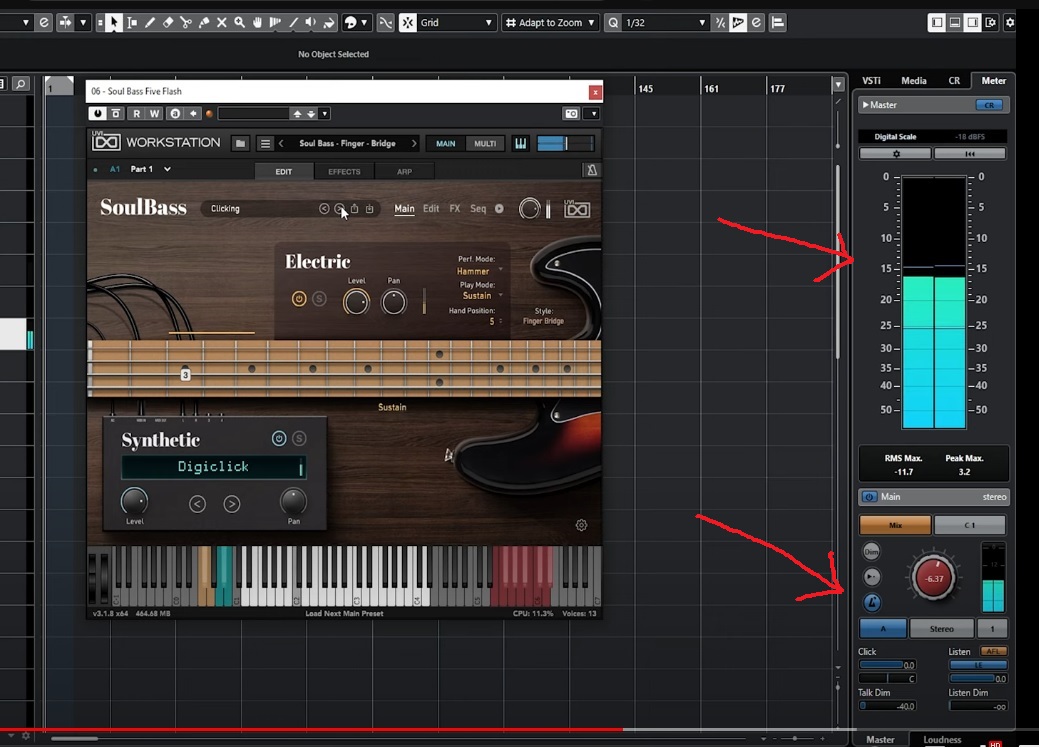Select the Mute X tool
Image resolution: width=1039 pixels, height=747 pixels.
click(221, 23)
